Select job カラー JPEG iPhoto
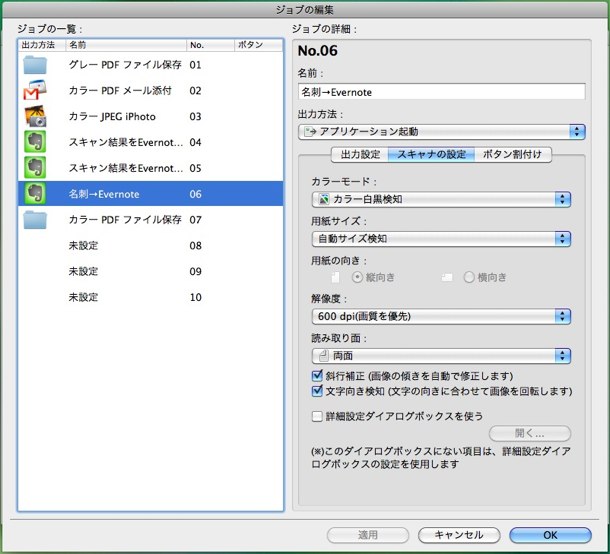 click(151, 116)
